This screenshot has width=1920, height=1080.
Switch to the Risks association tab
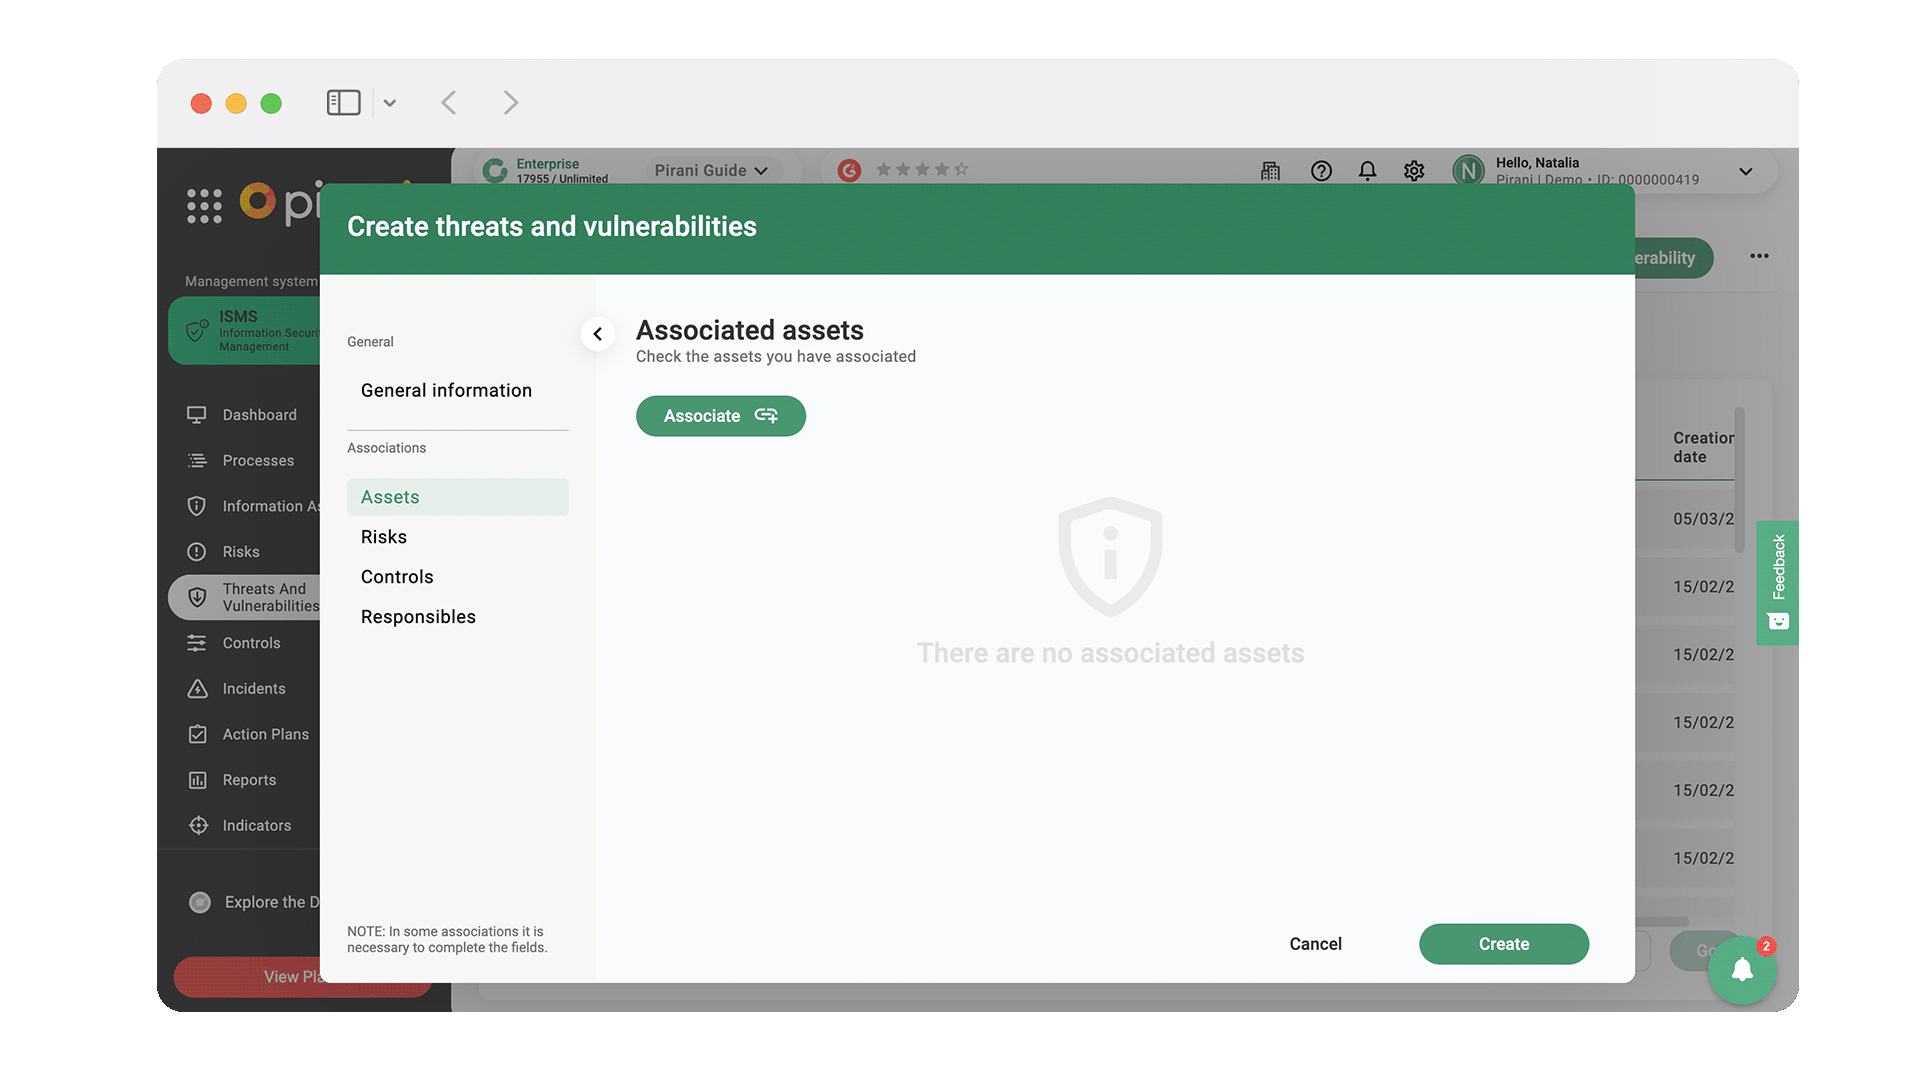[384, 537]
